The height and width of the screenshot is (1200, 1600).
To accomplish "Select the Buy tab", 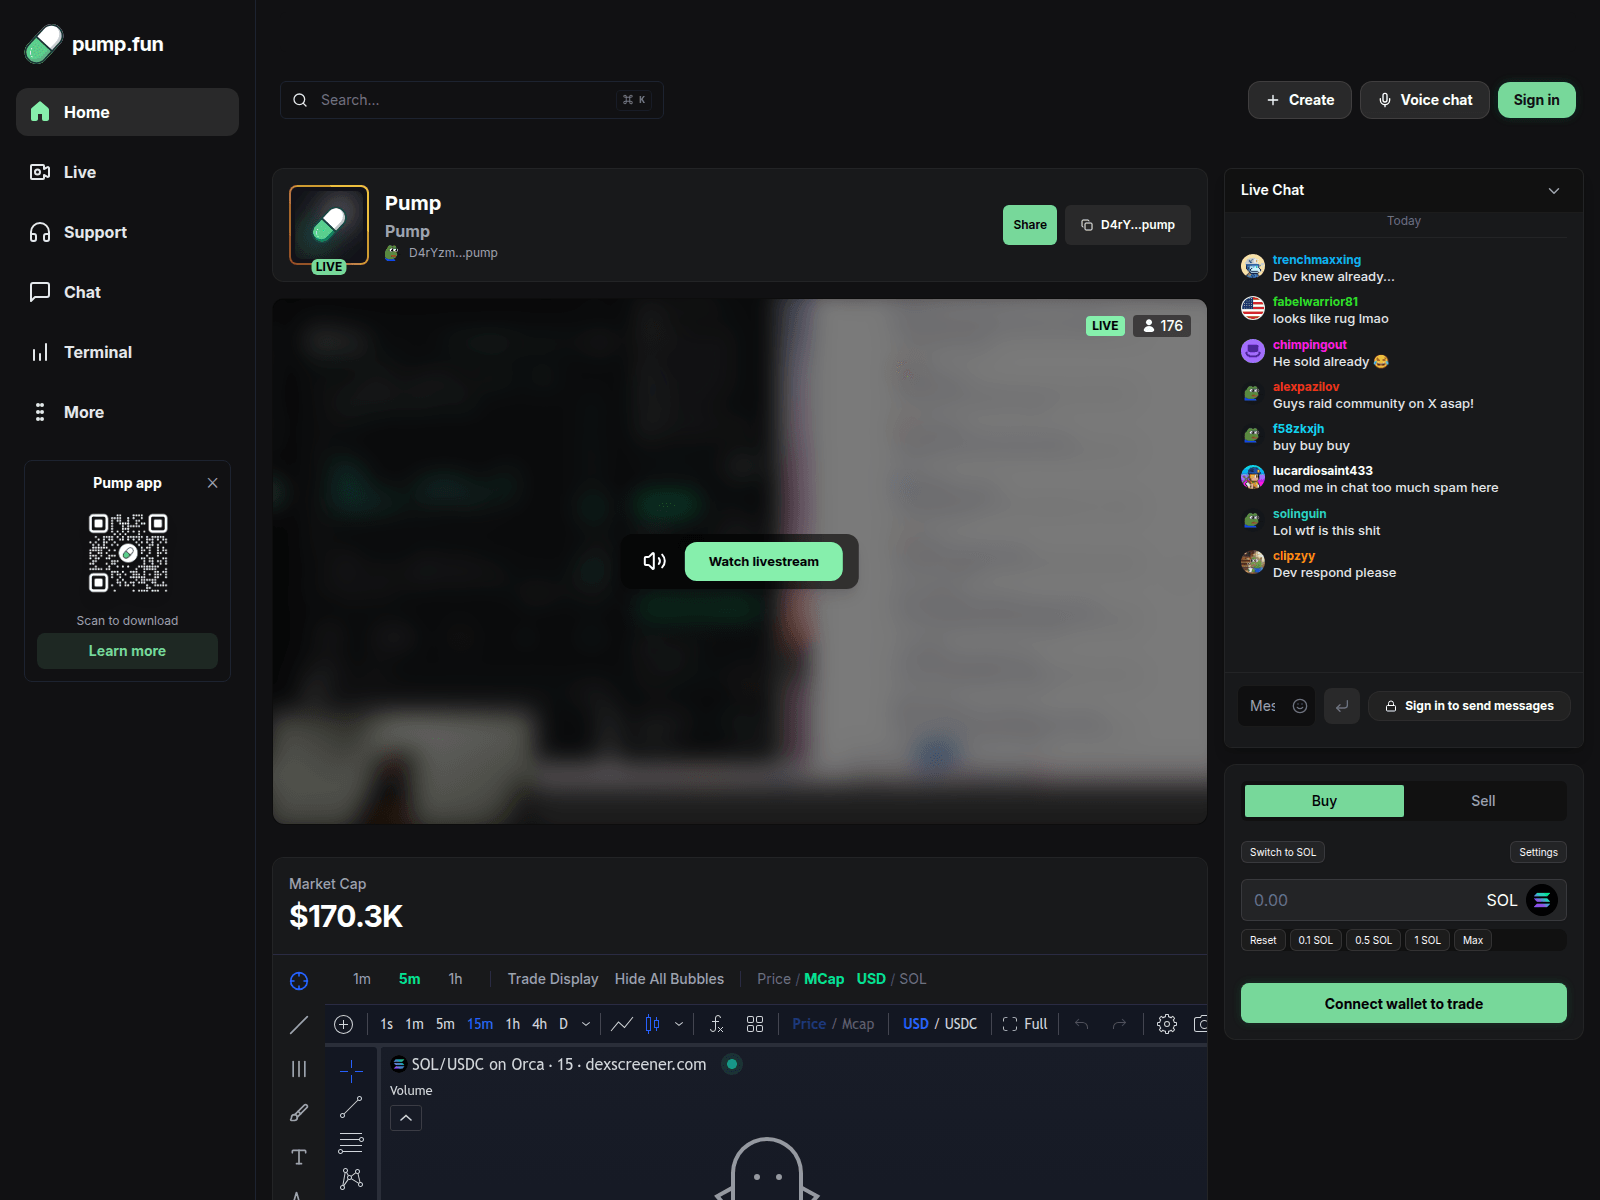I will [x=1324, y=801].
